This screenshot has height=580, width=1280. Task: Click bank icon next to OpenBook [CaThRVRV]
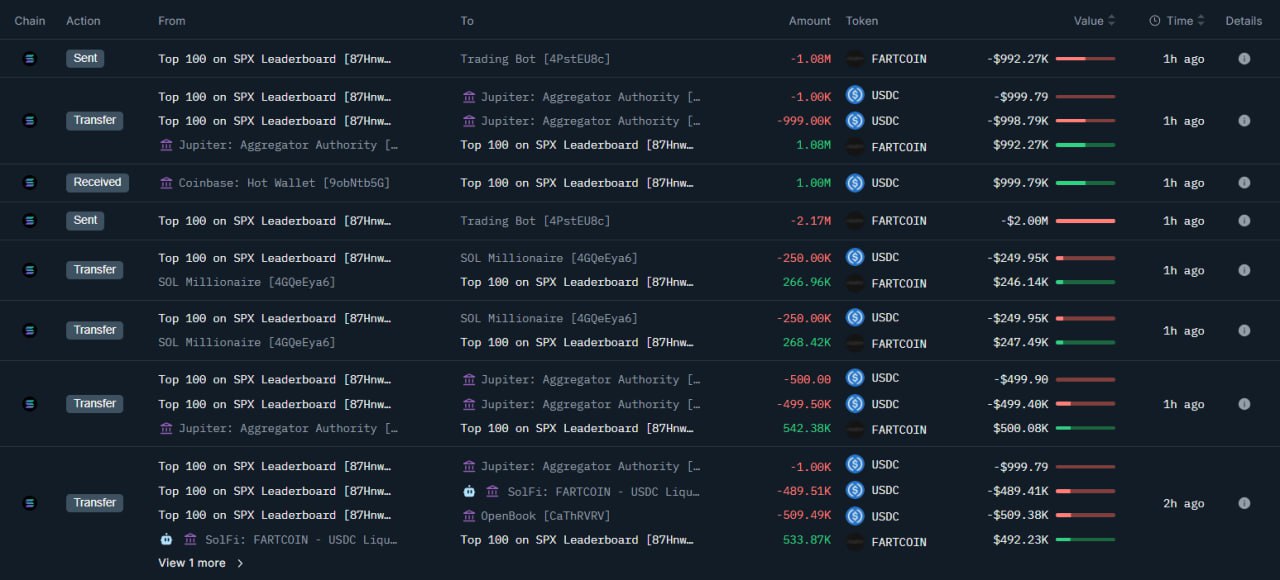pos(470,516)
